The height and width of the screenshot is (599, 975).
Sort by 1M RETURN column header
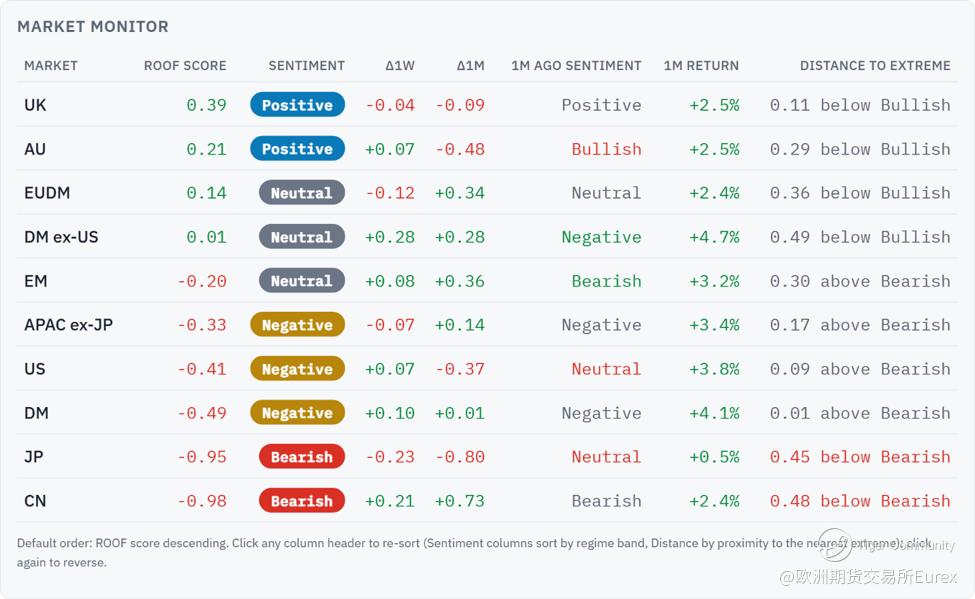tap(701, 65)
